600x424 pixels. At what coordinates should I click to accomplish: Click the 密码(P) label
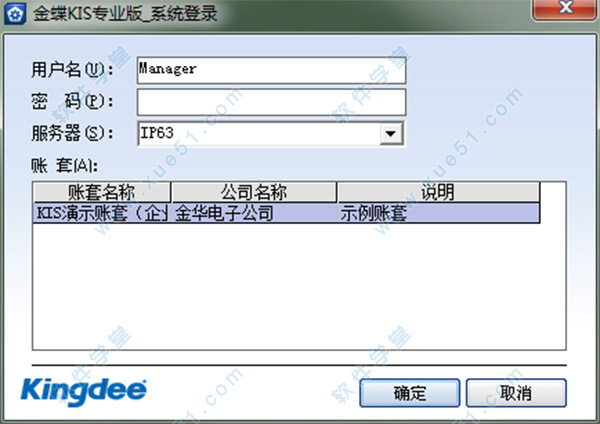[72, 102]
